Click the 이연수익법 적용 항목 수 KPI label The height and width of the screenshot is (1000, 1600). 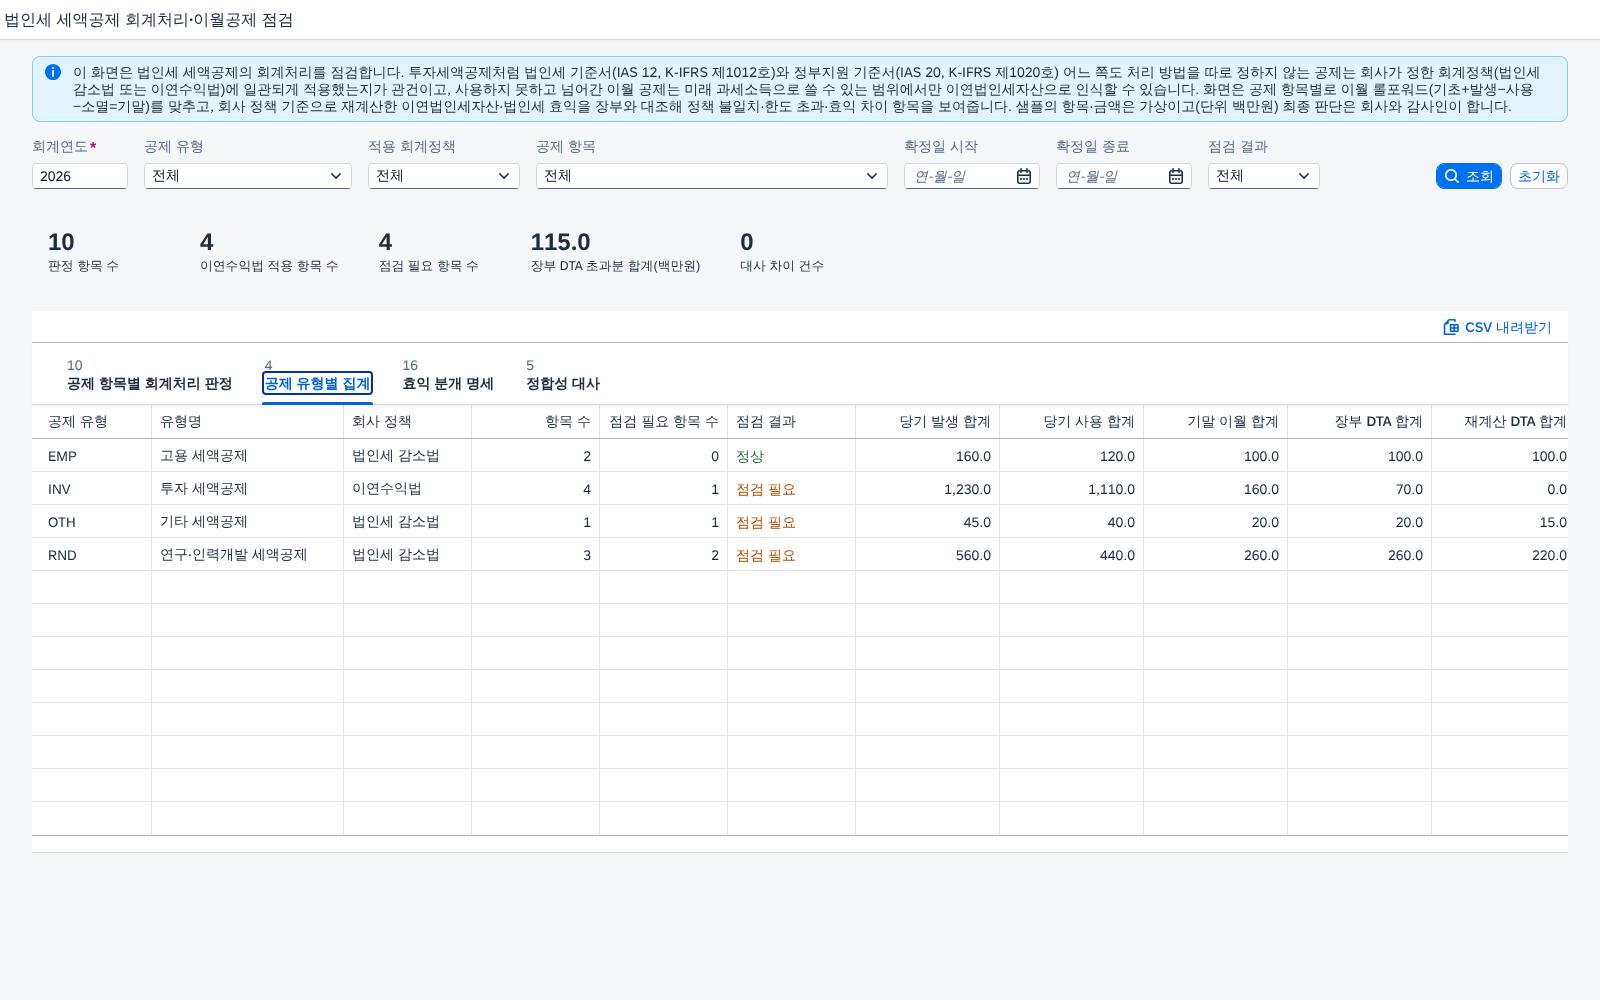click(x=269, y=266)
